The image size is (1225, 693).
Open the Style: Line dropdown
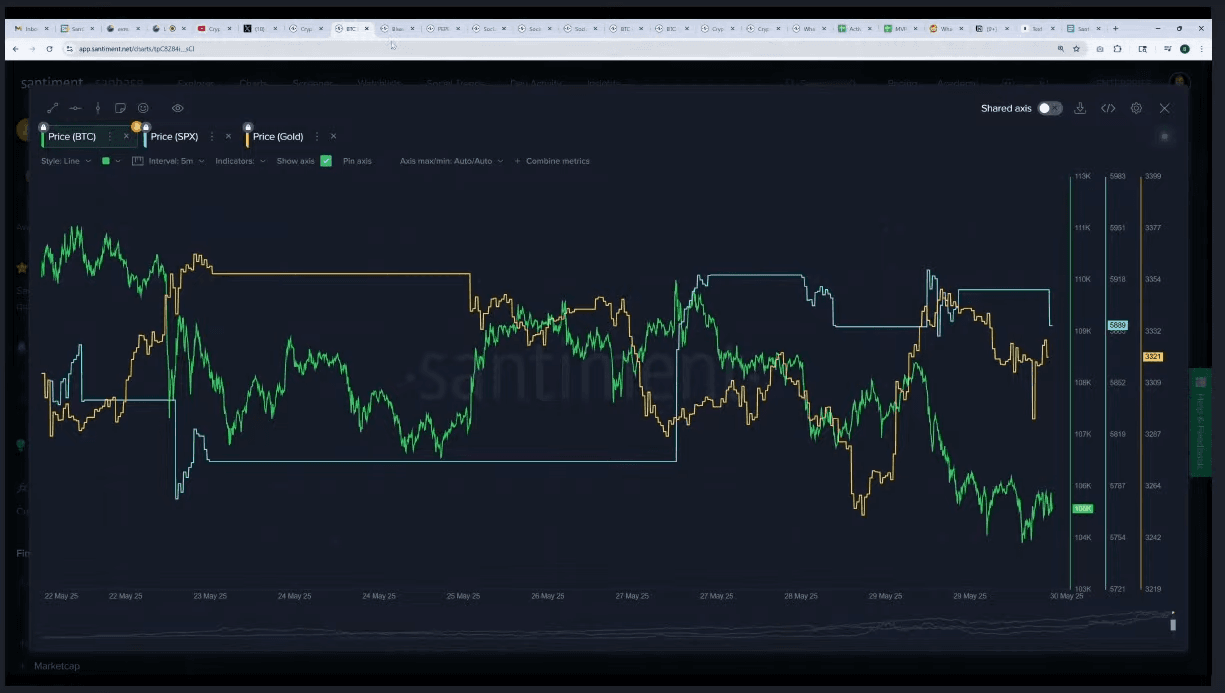coord(66,161)
